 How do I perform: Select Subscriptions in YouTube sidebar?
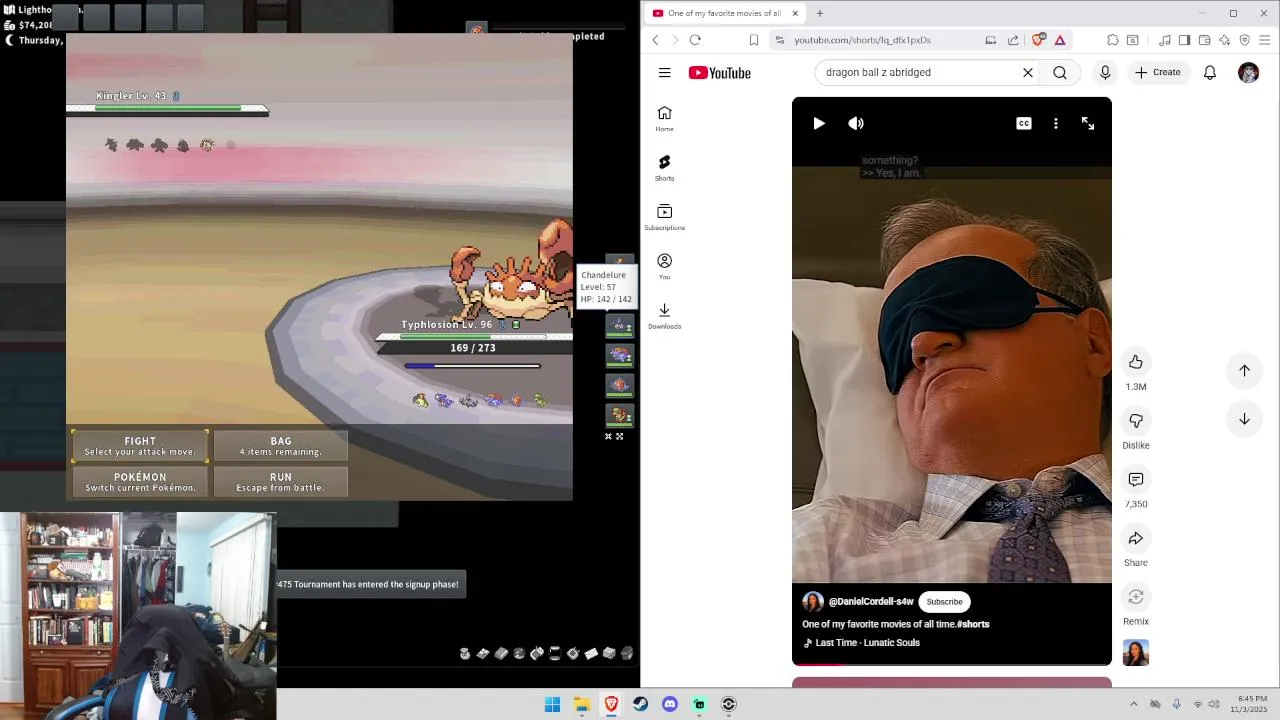pos(664,216)
